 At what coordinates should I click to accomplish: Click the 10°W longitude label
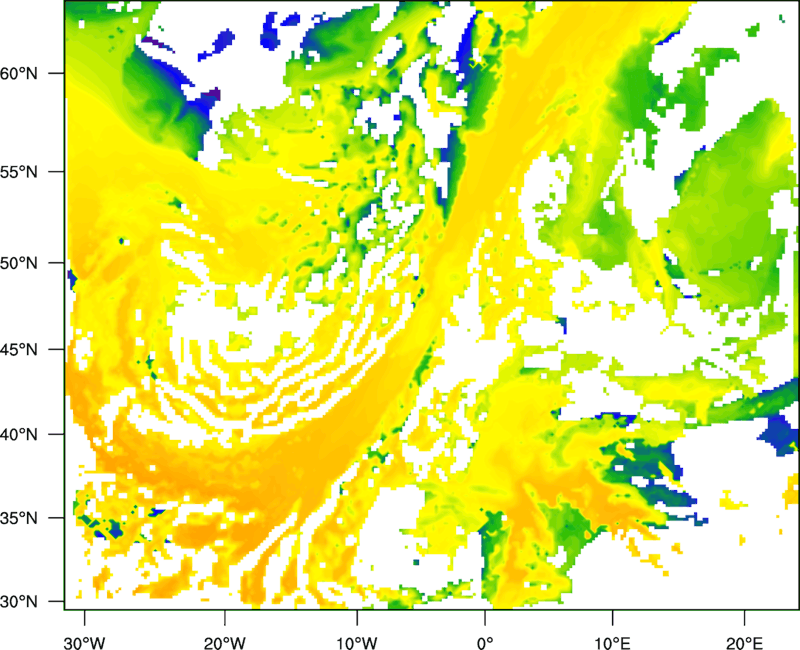pos(357,643)
